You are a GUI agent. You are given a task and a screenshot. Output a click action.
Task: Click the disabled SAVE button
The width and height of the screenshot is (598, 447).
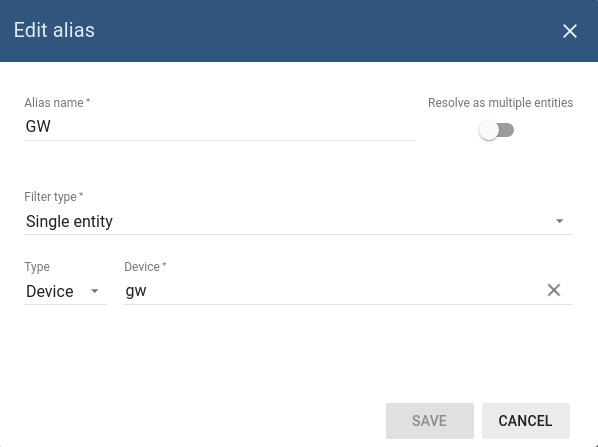430,421
